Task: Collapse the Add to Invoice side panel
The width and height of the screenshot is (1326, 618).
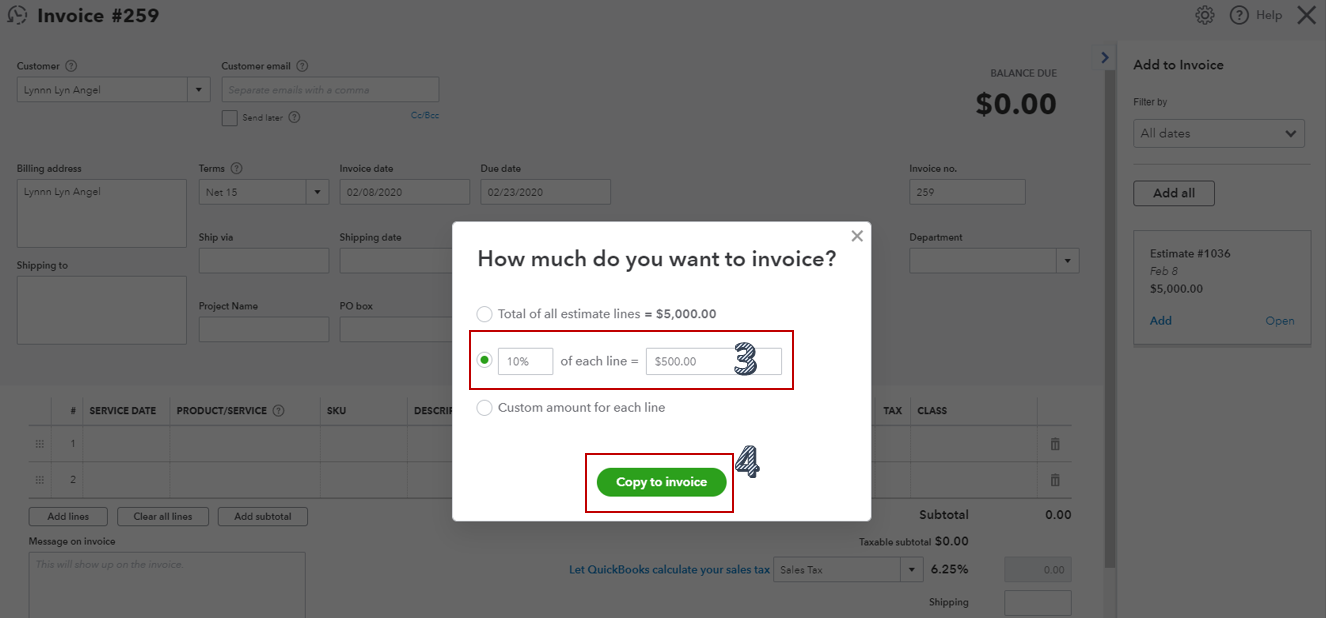Action: (x=1105, y=58)
